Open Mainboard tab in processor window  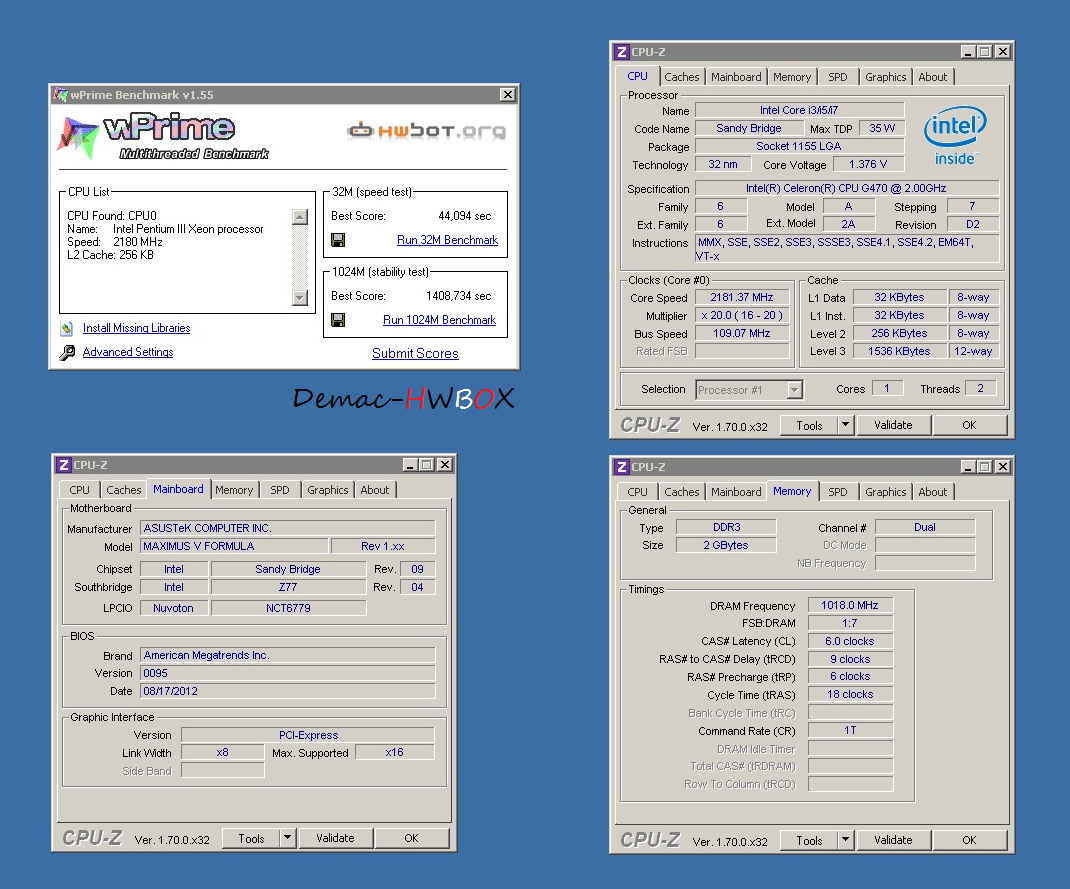pyautogui.click(x=736, y=77)
